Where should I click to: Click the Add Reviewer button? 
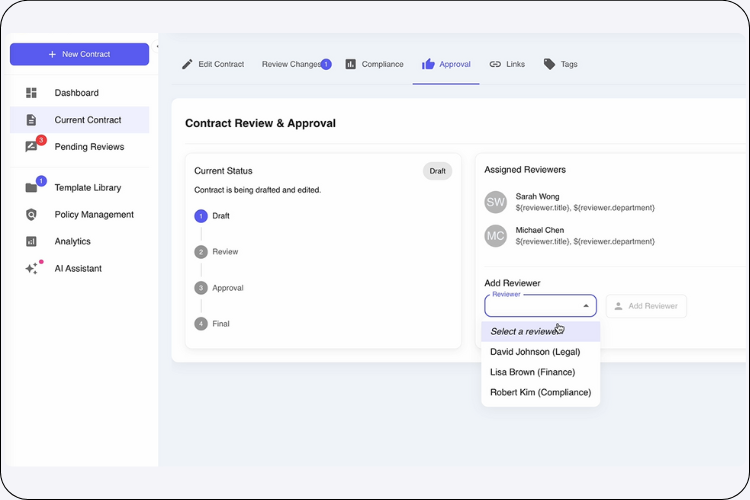(x=646, y=306)
